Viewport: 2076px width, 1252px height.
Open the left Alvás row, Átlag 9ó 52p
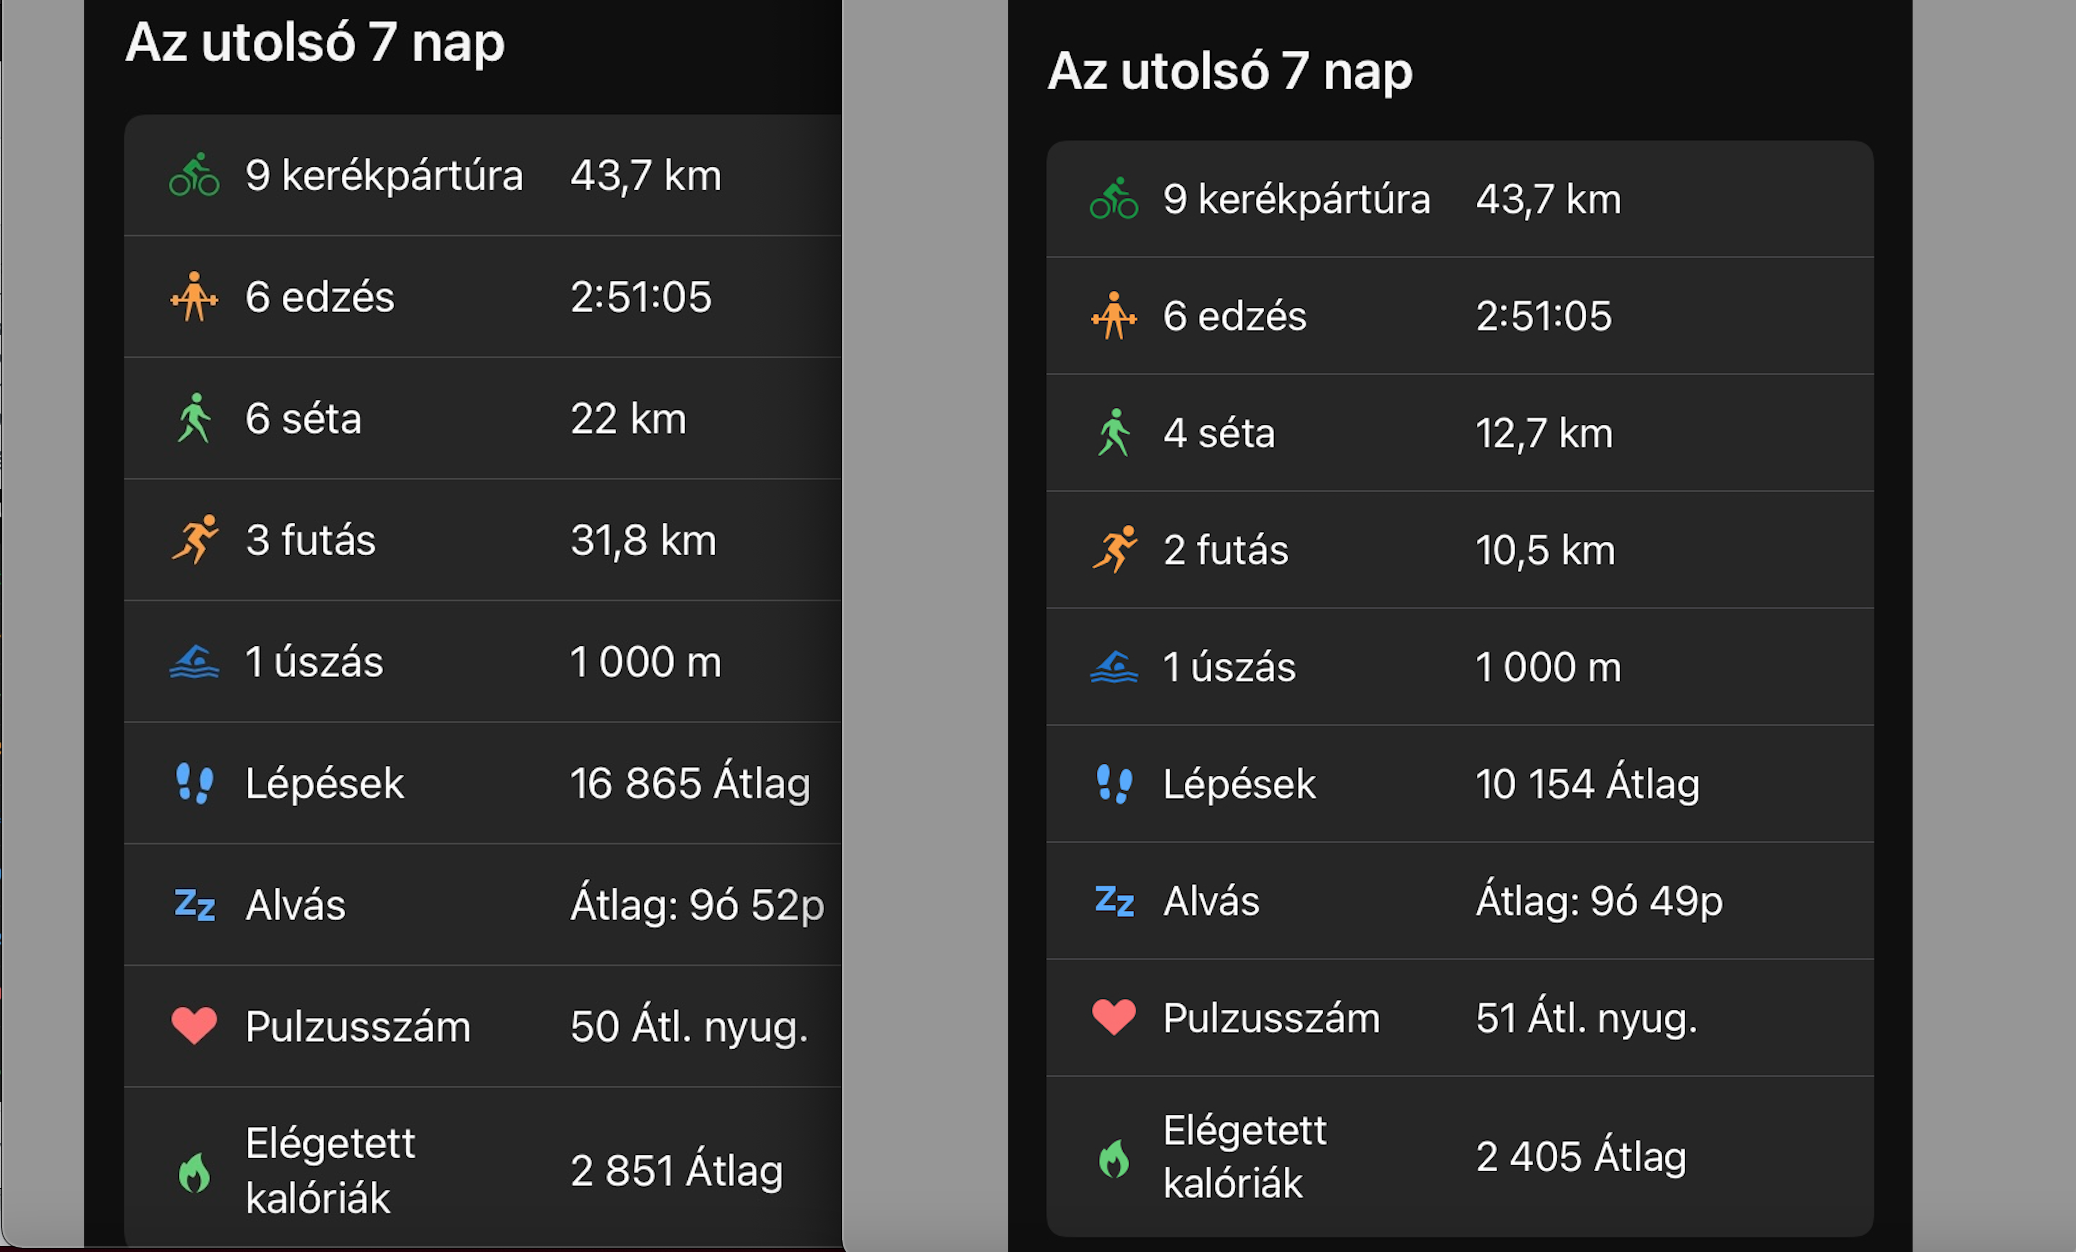pos(482,905)
